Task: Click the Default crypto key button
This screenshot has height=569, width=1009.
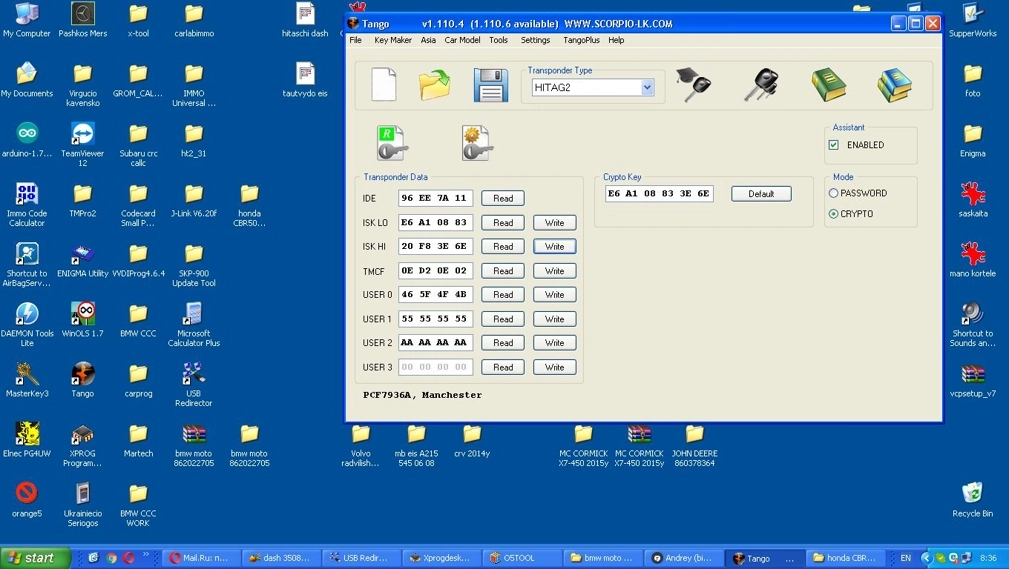Action: 761,194
